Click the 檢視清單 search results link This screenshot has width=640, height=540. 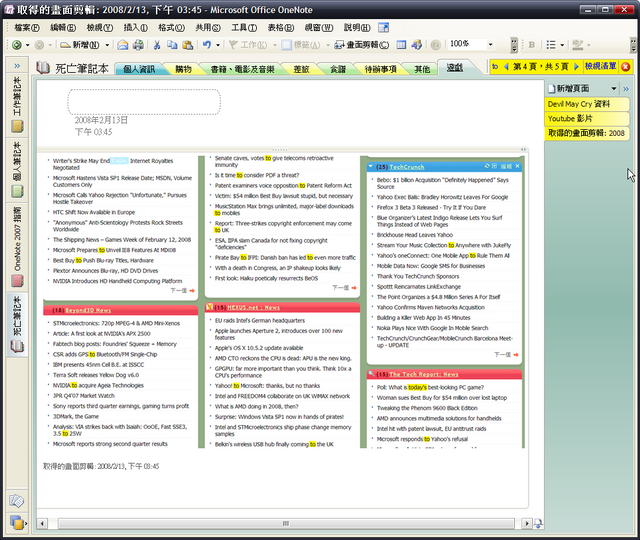click(600, 66)
